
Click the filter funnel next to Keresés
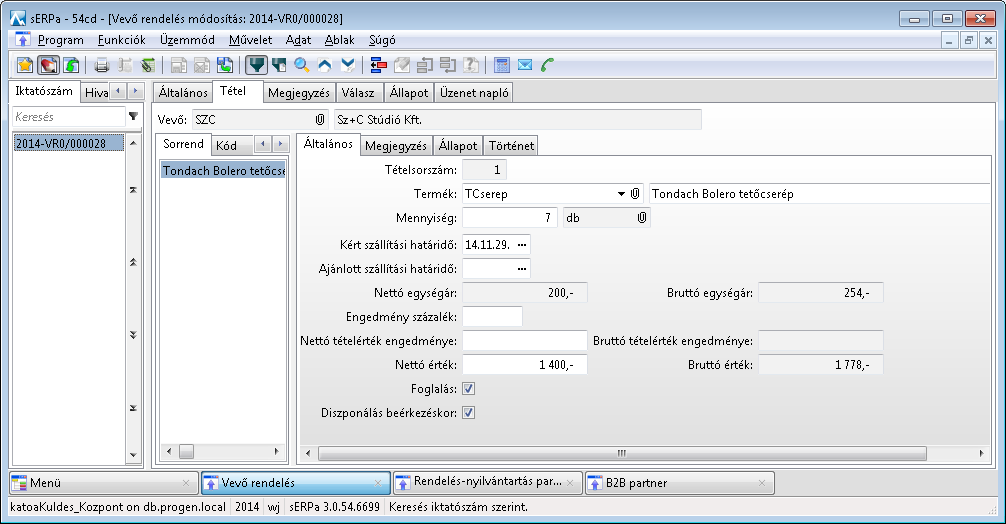[x=133, y=117]
